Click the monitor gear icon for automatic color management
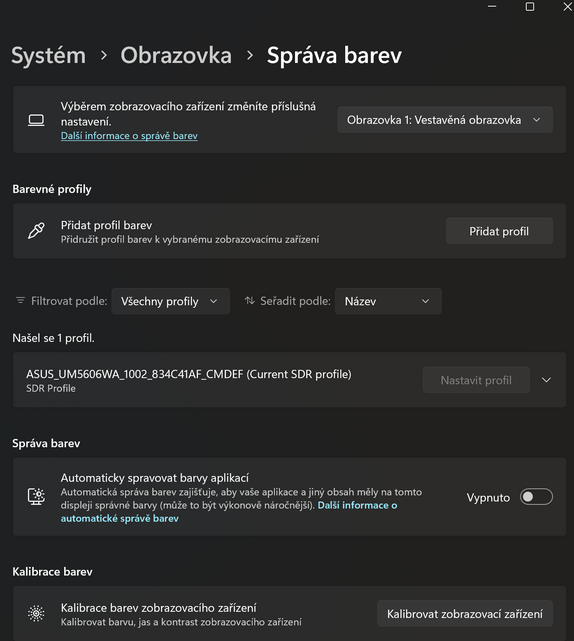 coord(36,497)
